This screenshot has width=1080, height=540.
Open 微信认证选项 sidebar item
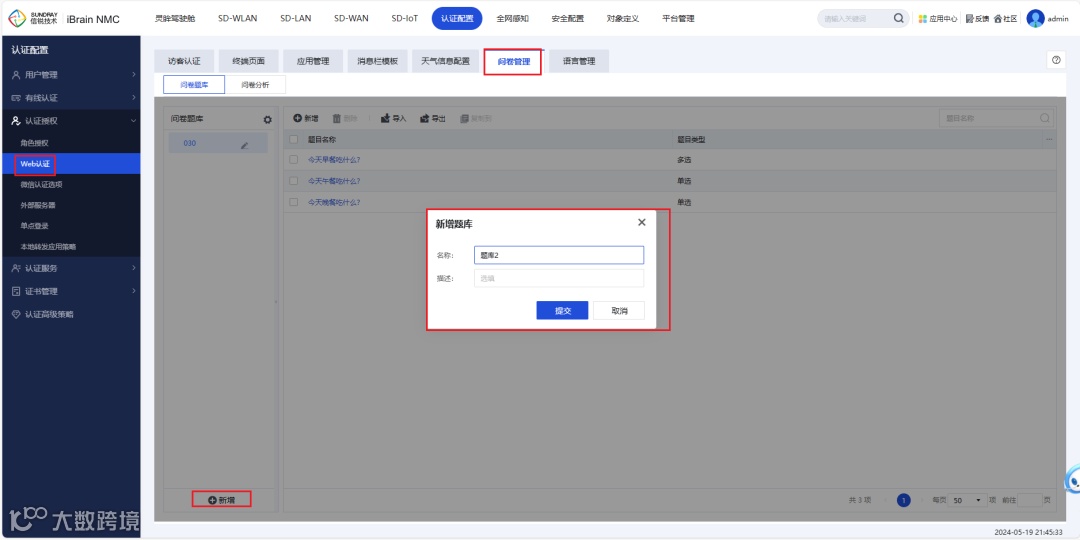coord(41,185)
